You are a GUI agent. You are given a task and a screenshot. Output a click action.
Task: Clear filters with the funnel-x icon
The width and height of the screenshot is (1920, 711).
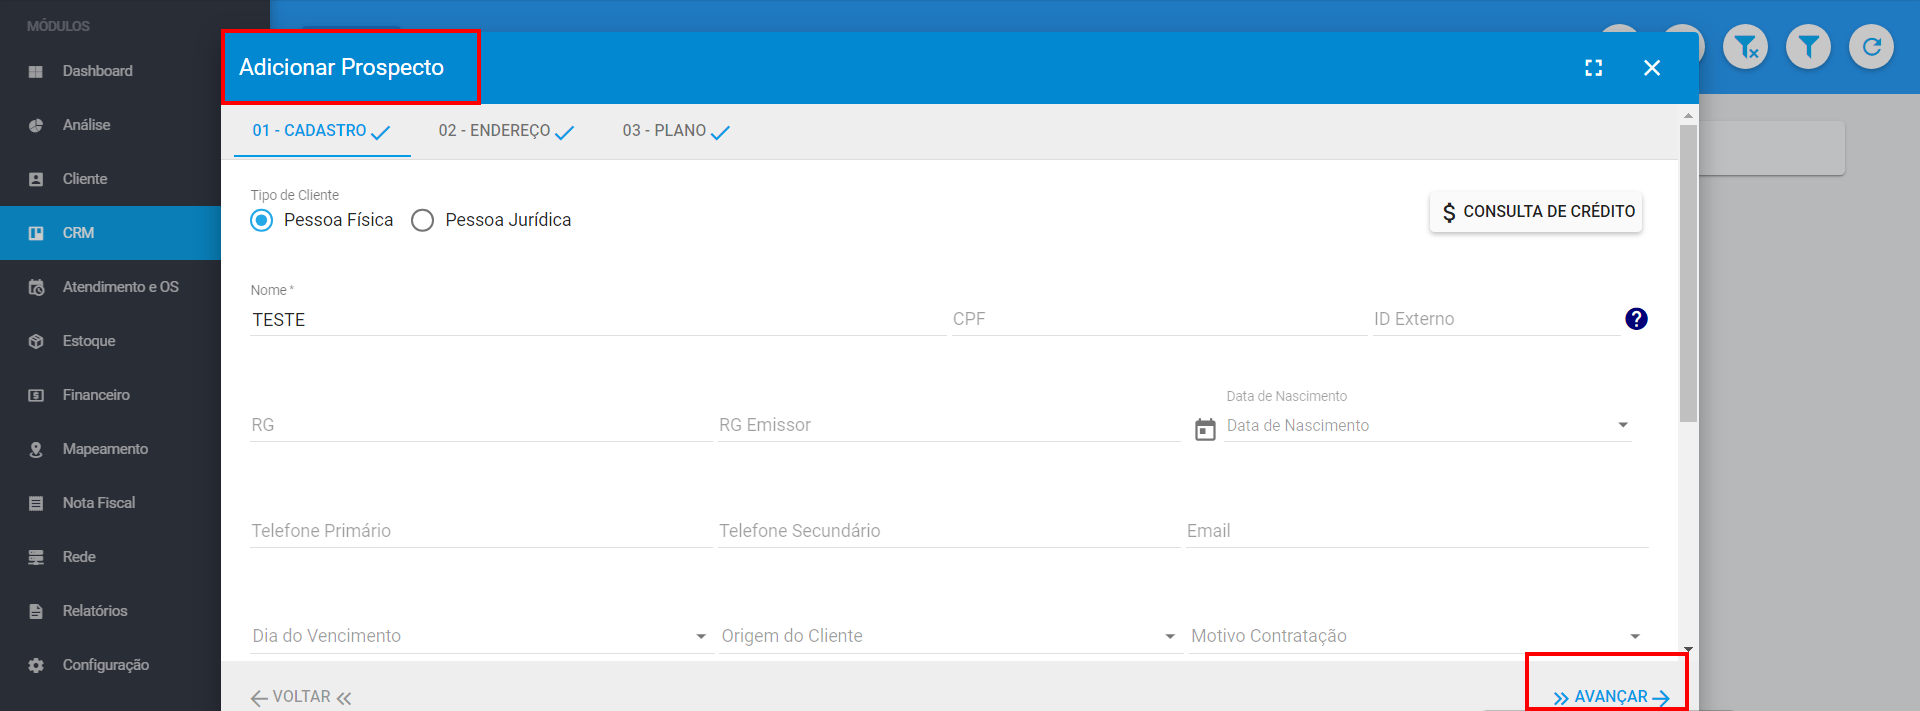pyautogui.click(x=1746, y=46)
